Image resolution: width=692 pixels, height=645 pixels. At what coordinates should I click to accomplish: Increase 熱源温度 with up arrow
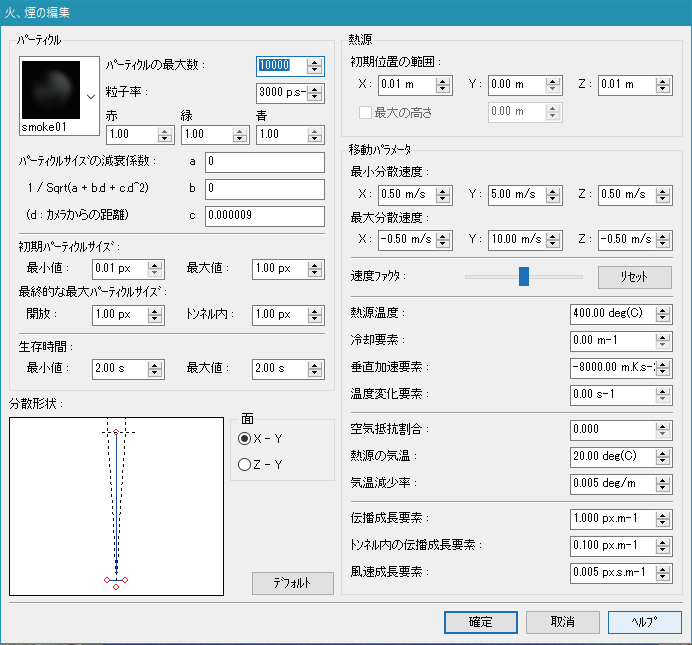[663, 309]
